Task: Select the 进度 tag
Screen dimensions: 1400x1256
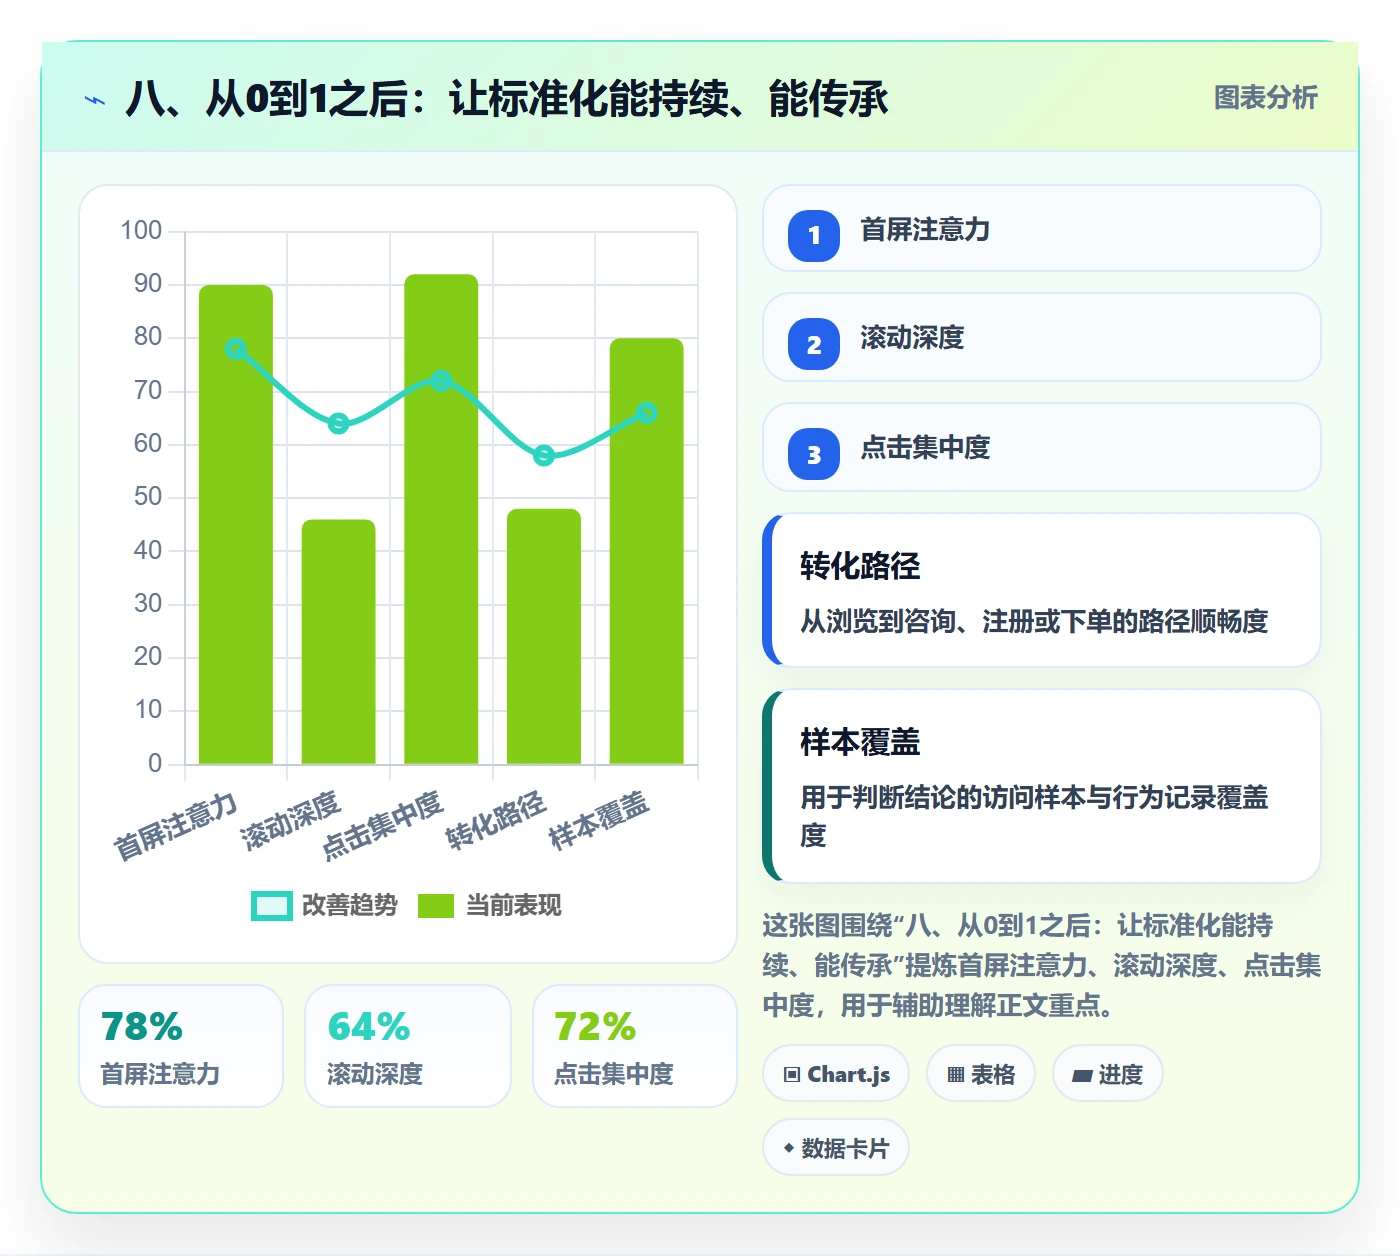Action: pos(1107,1074)
